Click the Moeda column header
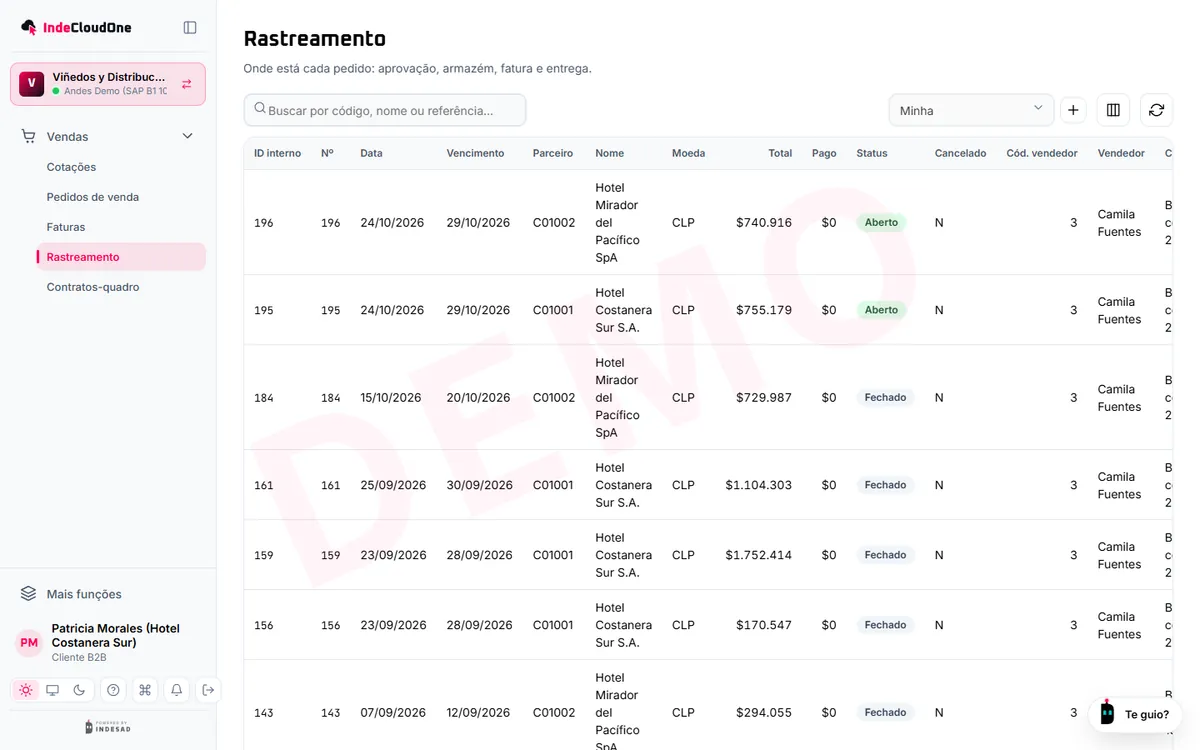This screenshot has width=1200, height=750. 688,153
